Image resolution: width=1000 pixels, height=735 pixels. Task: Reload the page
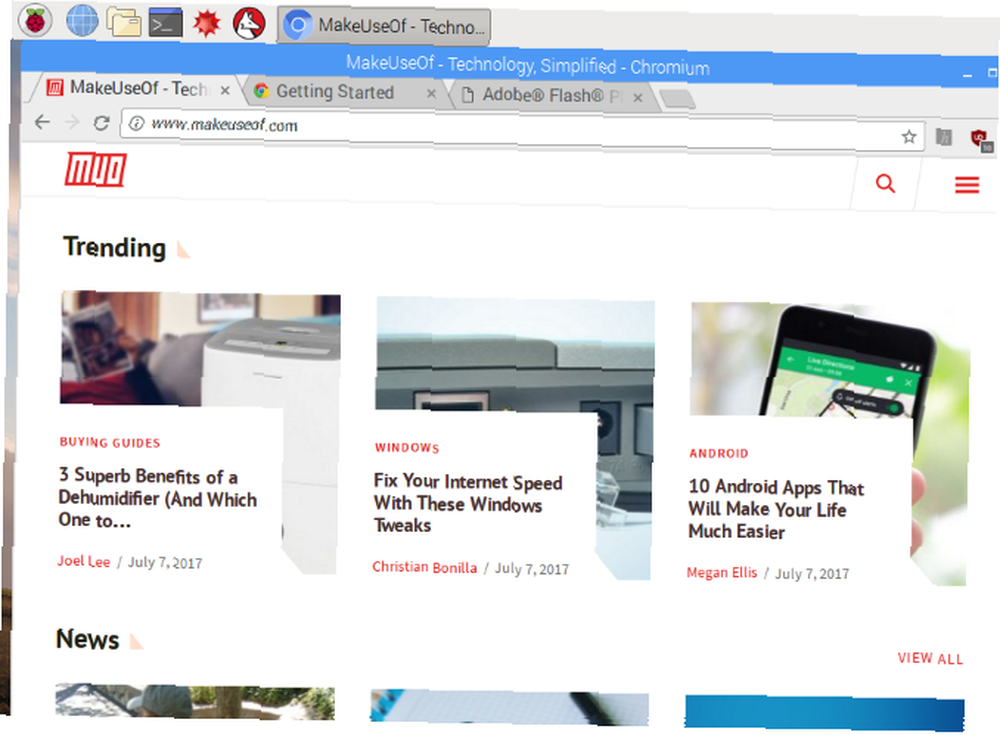101,122
